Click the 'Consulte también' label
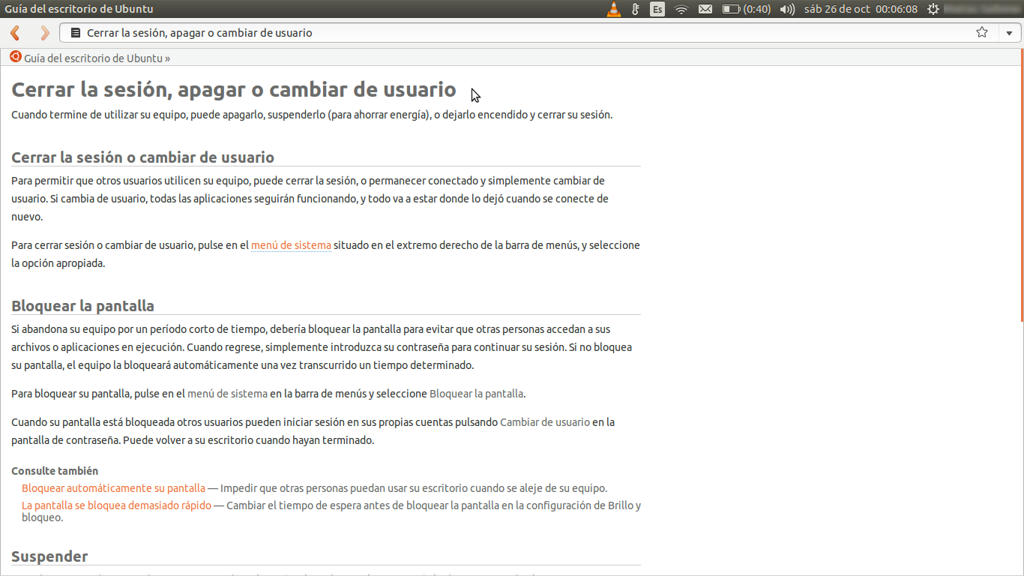The image size is (1024, 576). pyautogui.click(x=55, y=471)
